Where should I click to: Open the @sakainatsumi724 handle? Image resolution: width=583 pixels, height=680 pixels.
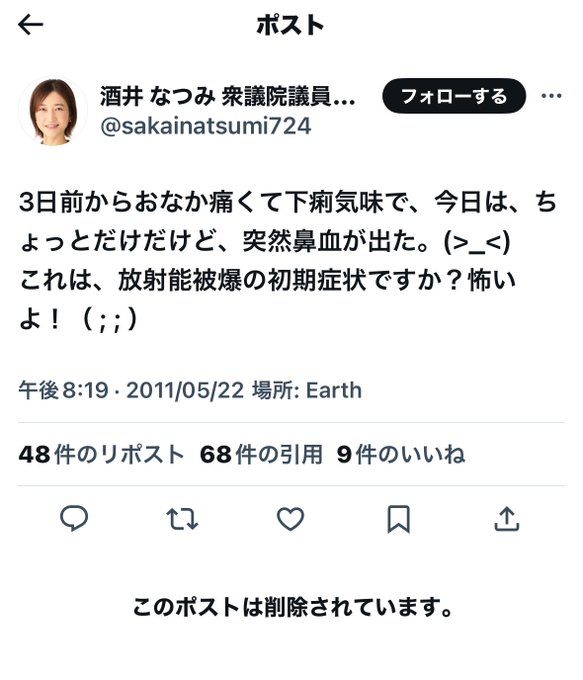click(206, 126)
